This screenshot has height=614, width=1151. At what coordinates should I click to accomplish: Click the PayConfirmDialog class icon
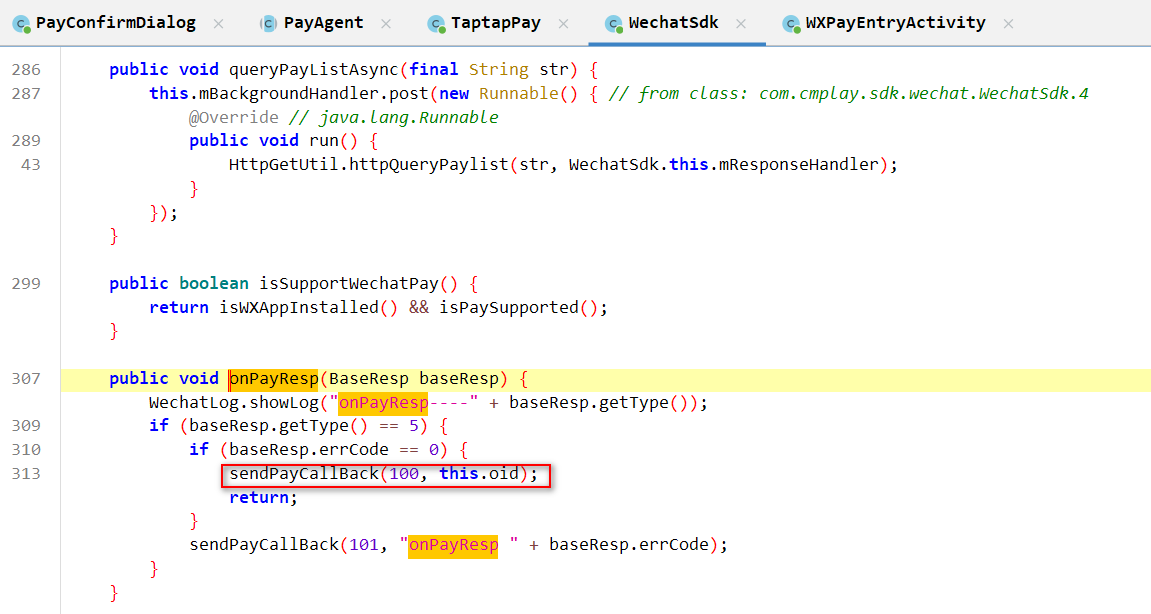coord(21,23)
